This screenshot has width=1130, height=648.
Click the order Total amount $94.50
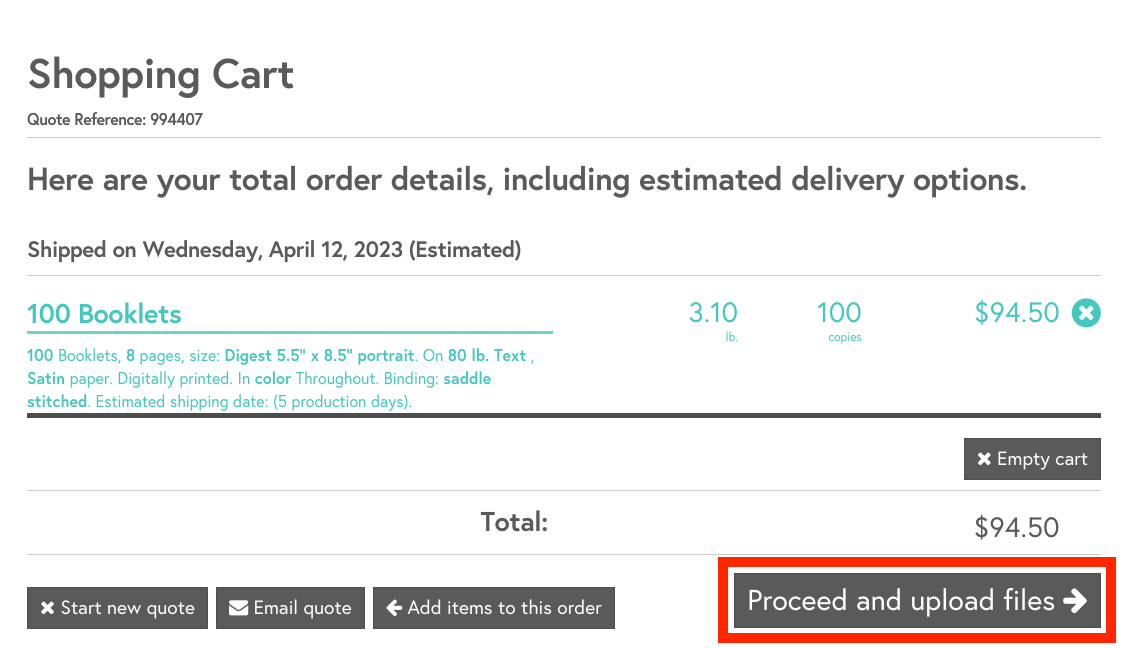pyautogui.click(x=1016, y=527)
